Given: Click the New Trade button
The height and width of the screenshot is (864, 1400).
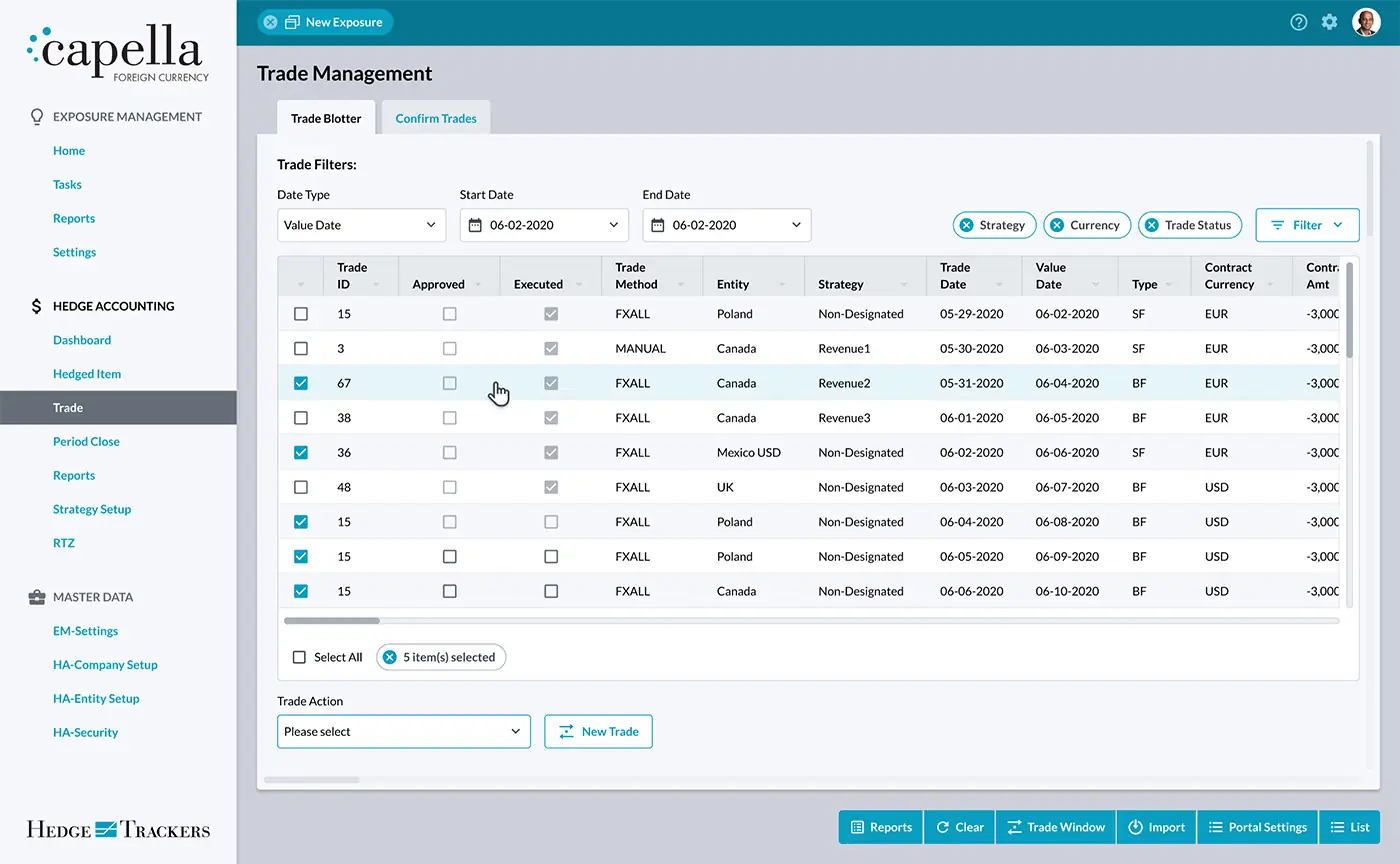Looking at the screenshot, I should coord(598,731).
